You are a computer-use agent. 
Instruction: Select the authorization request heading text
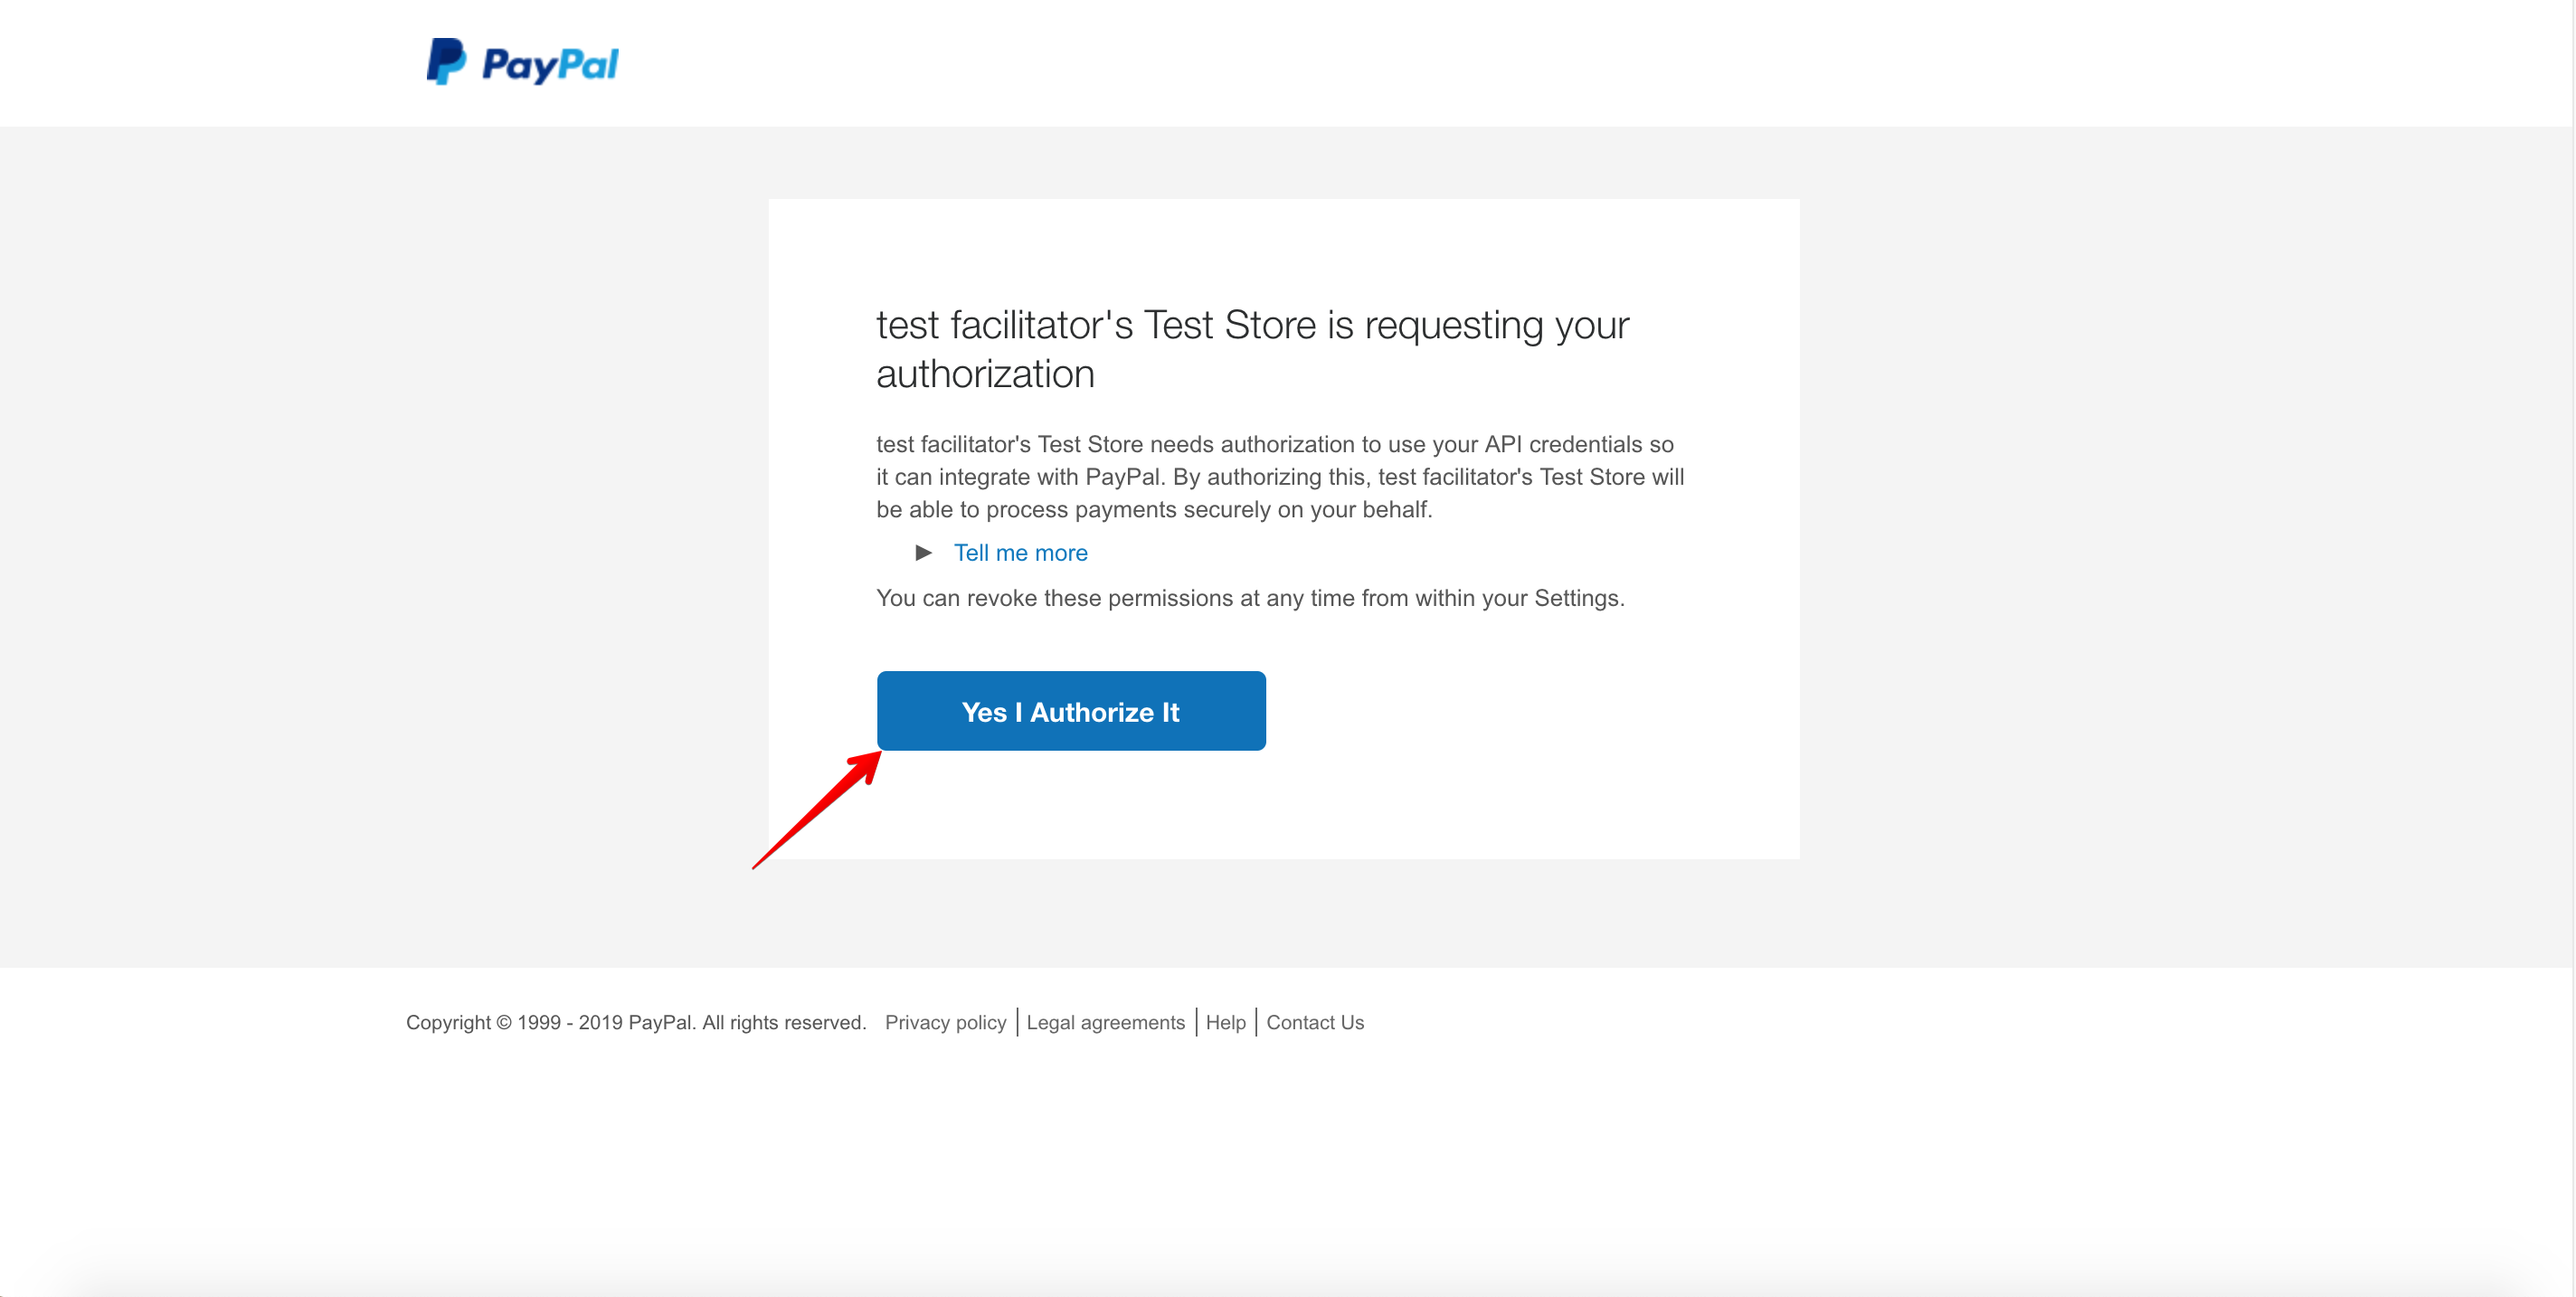(x=1252, y=349)
